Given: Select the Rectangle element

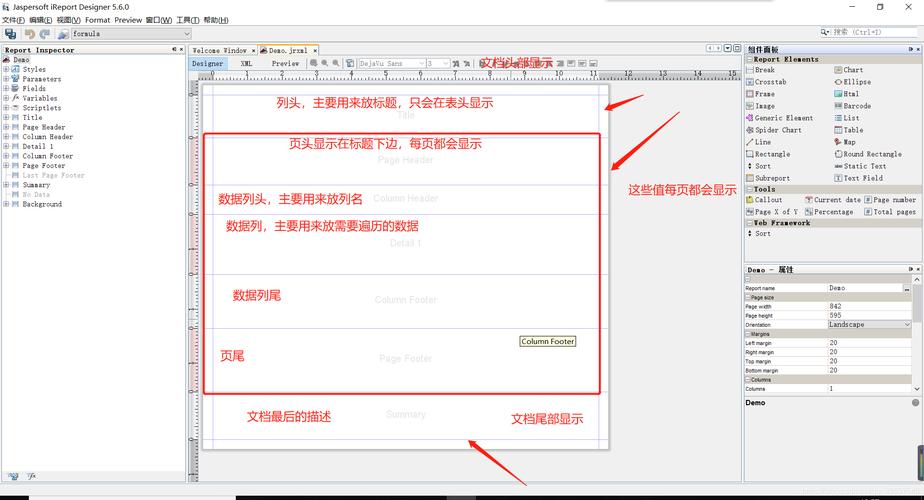Looking at the screenshot, I should click(768, 154).
